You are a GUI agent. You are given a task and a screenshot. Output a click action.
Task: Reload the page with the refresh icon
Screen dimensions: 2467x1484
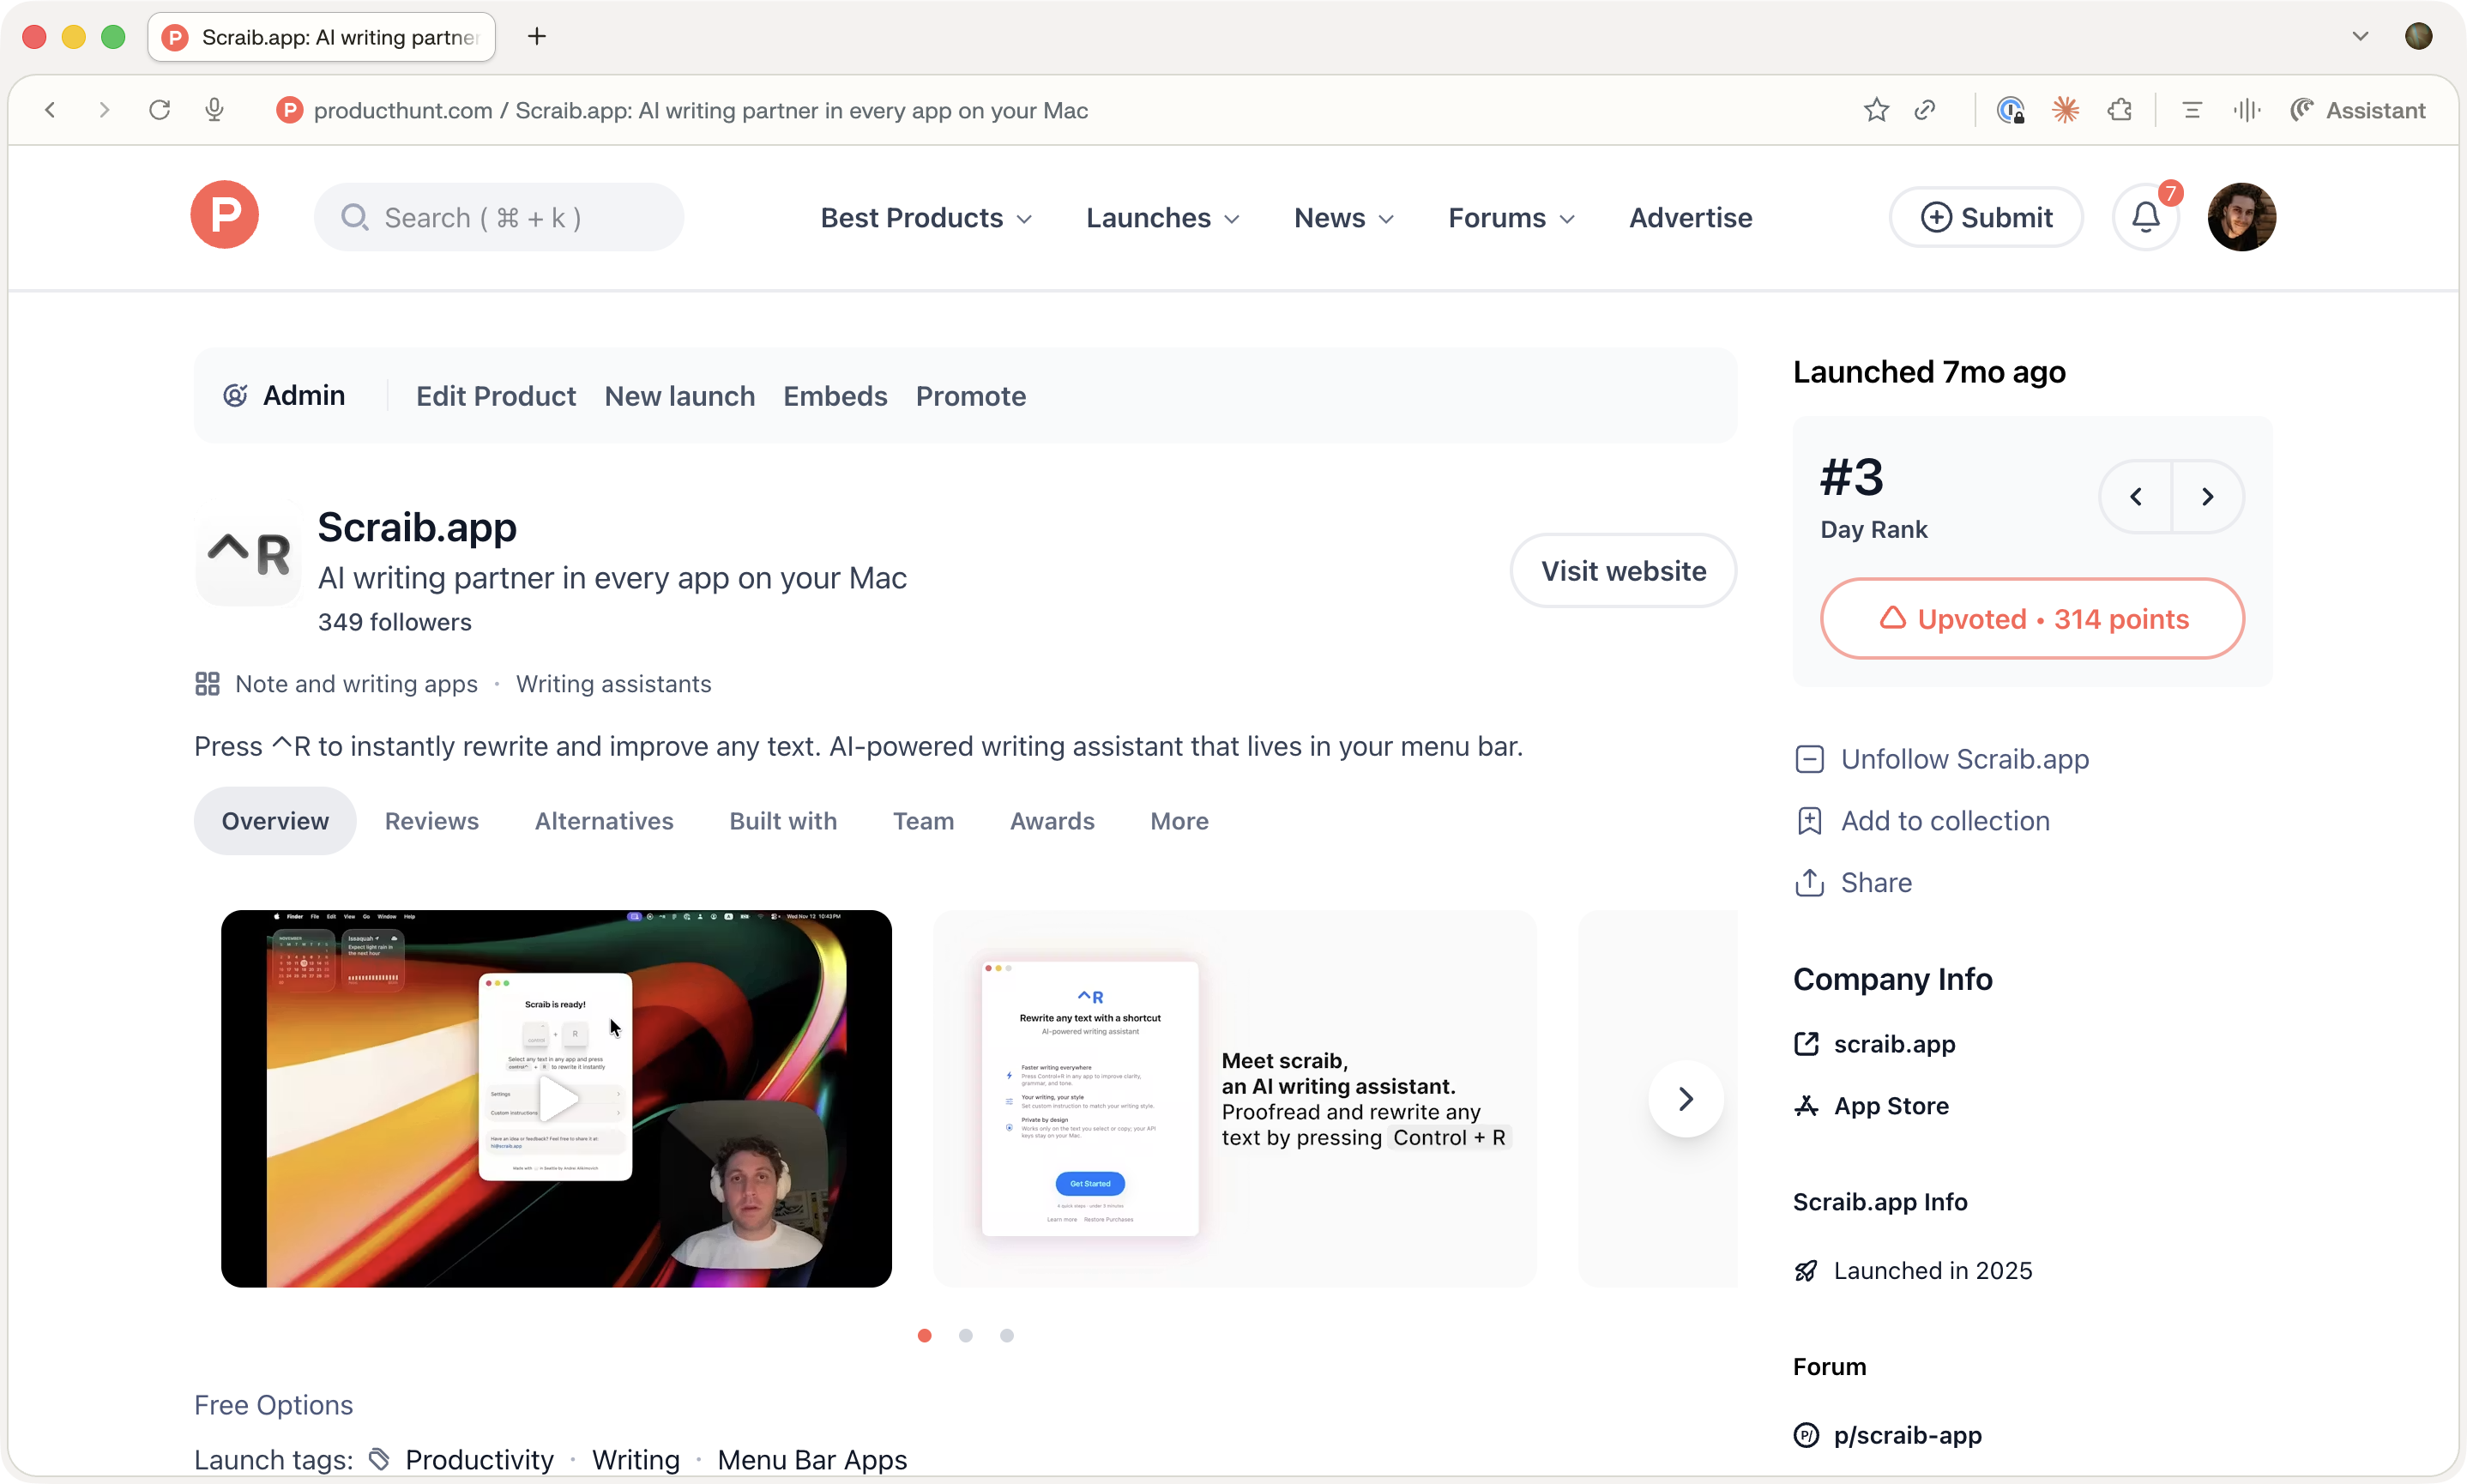coord(159,110)
